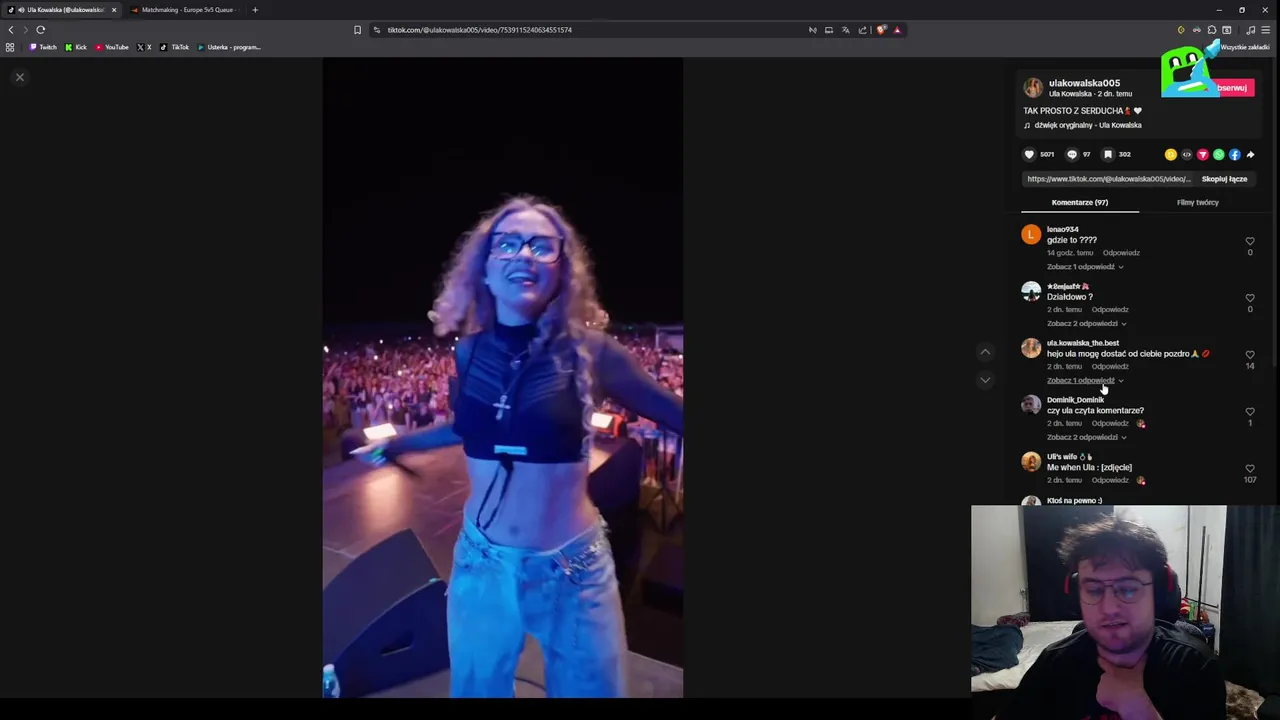This screenshot has height=720, width=1280.
Task: Expand 'Zobacz 2 odpowiedzi' under Działdowo comment
Action: tap(1087, 324)
